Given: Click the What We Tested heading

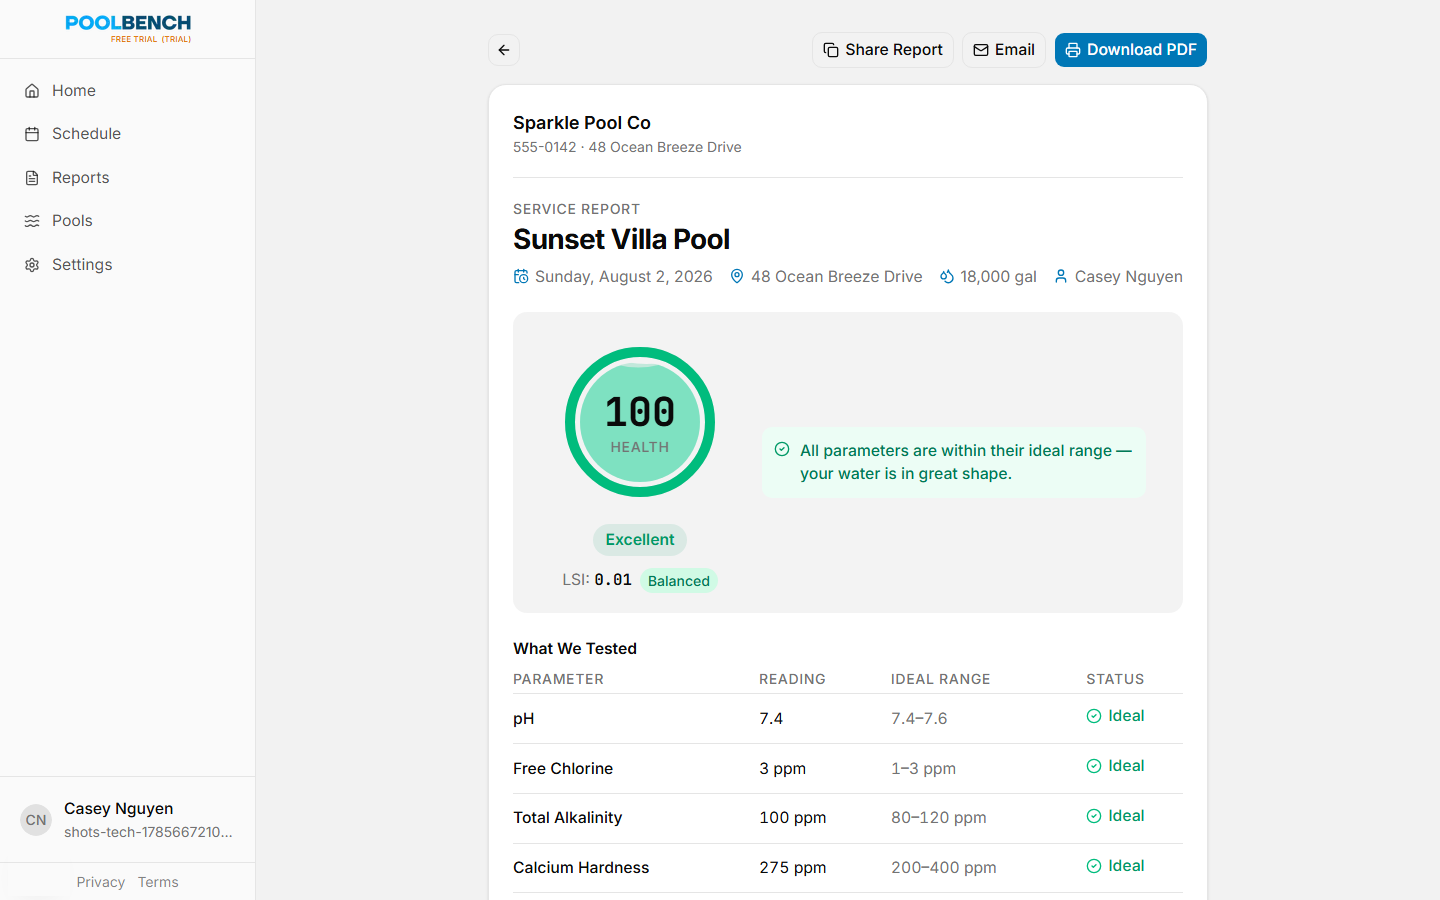Looking at the screenshot, I should tap(575, 648).
